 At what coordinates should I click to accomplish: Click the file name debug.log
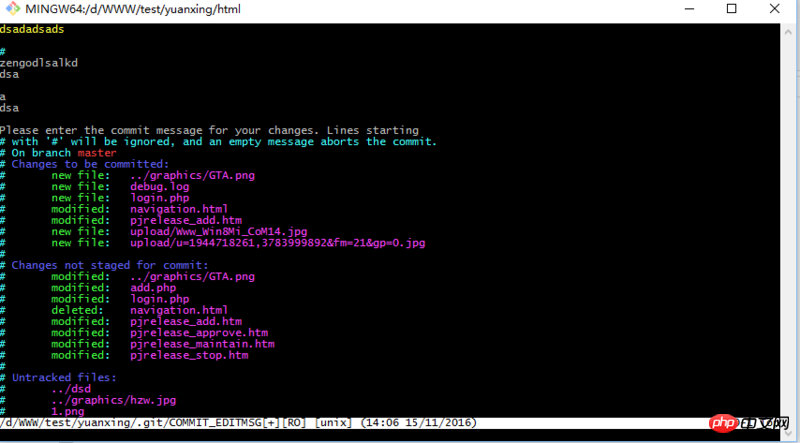point(160,187)
